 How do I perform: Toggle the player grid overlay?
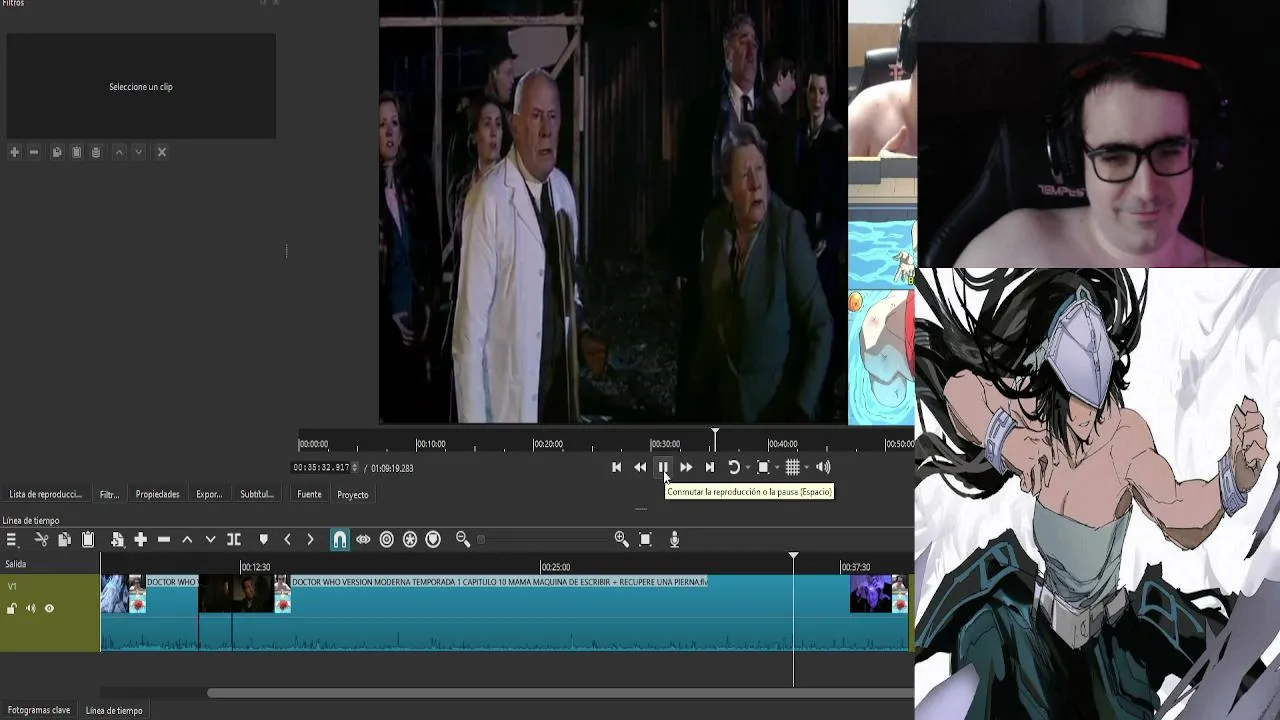(x=792, y=467)
